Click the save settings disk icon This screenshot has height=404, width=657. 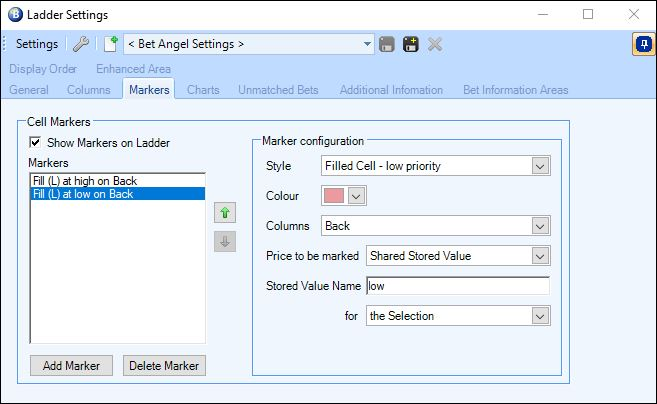(387, 44)
